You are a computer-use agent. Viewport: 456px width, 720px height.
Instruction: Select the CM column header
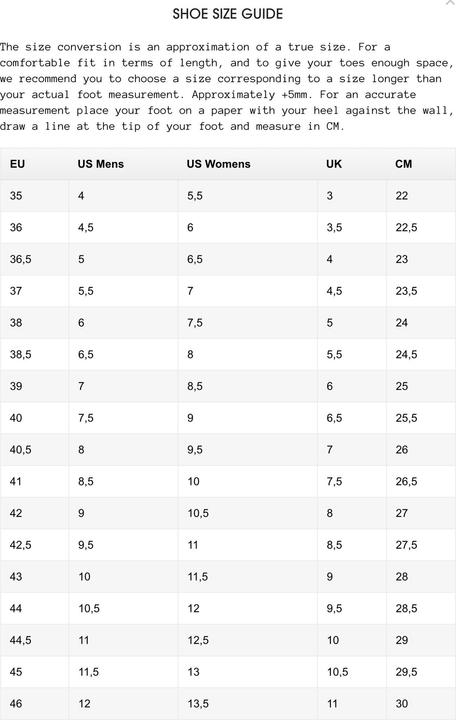point(404,164)
